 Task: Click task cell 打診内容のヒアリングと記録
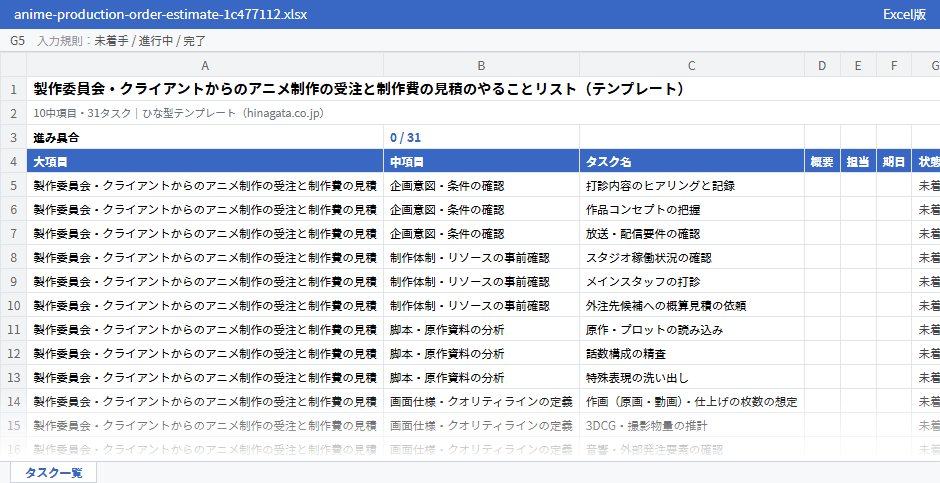(692, 185)
